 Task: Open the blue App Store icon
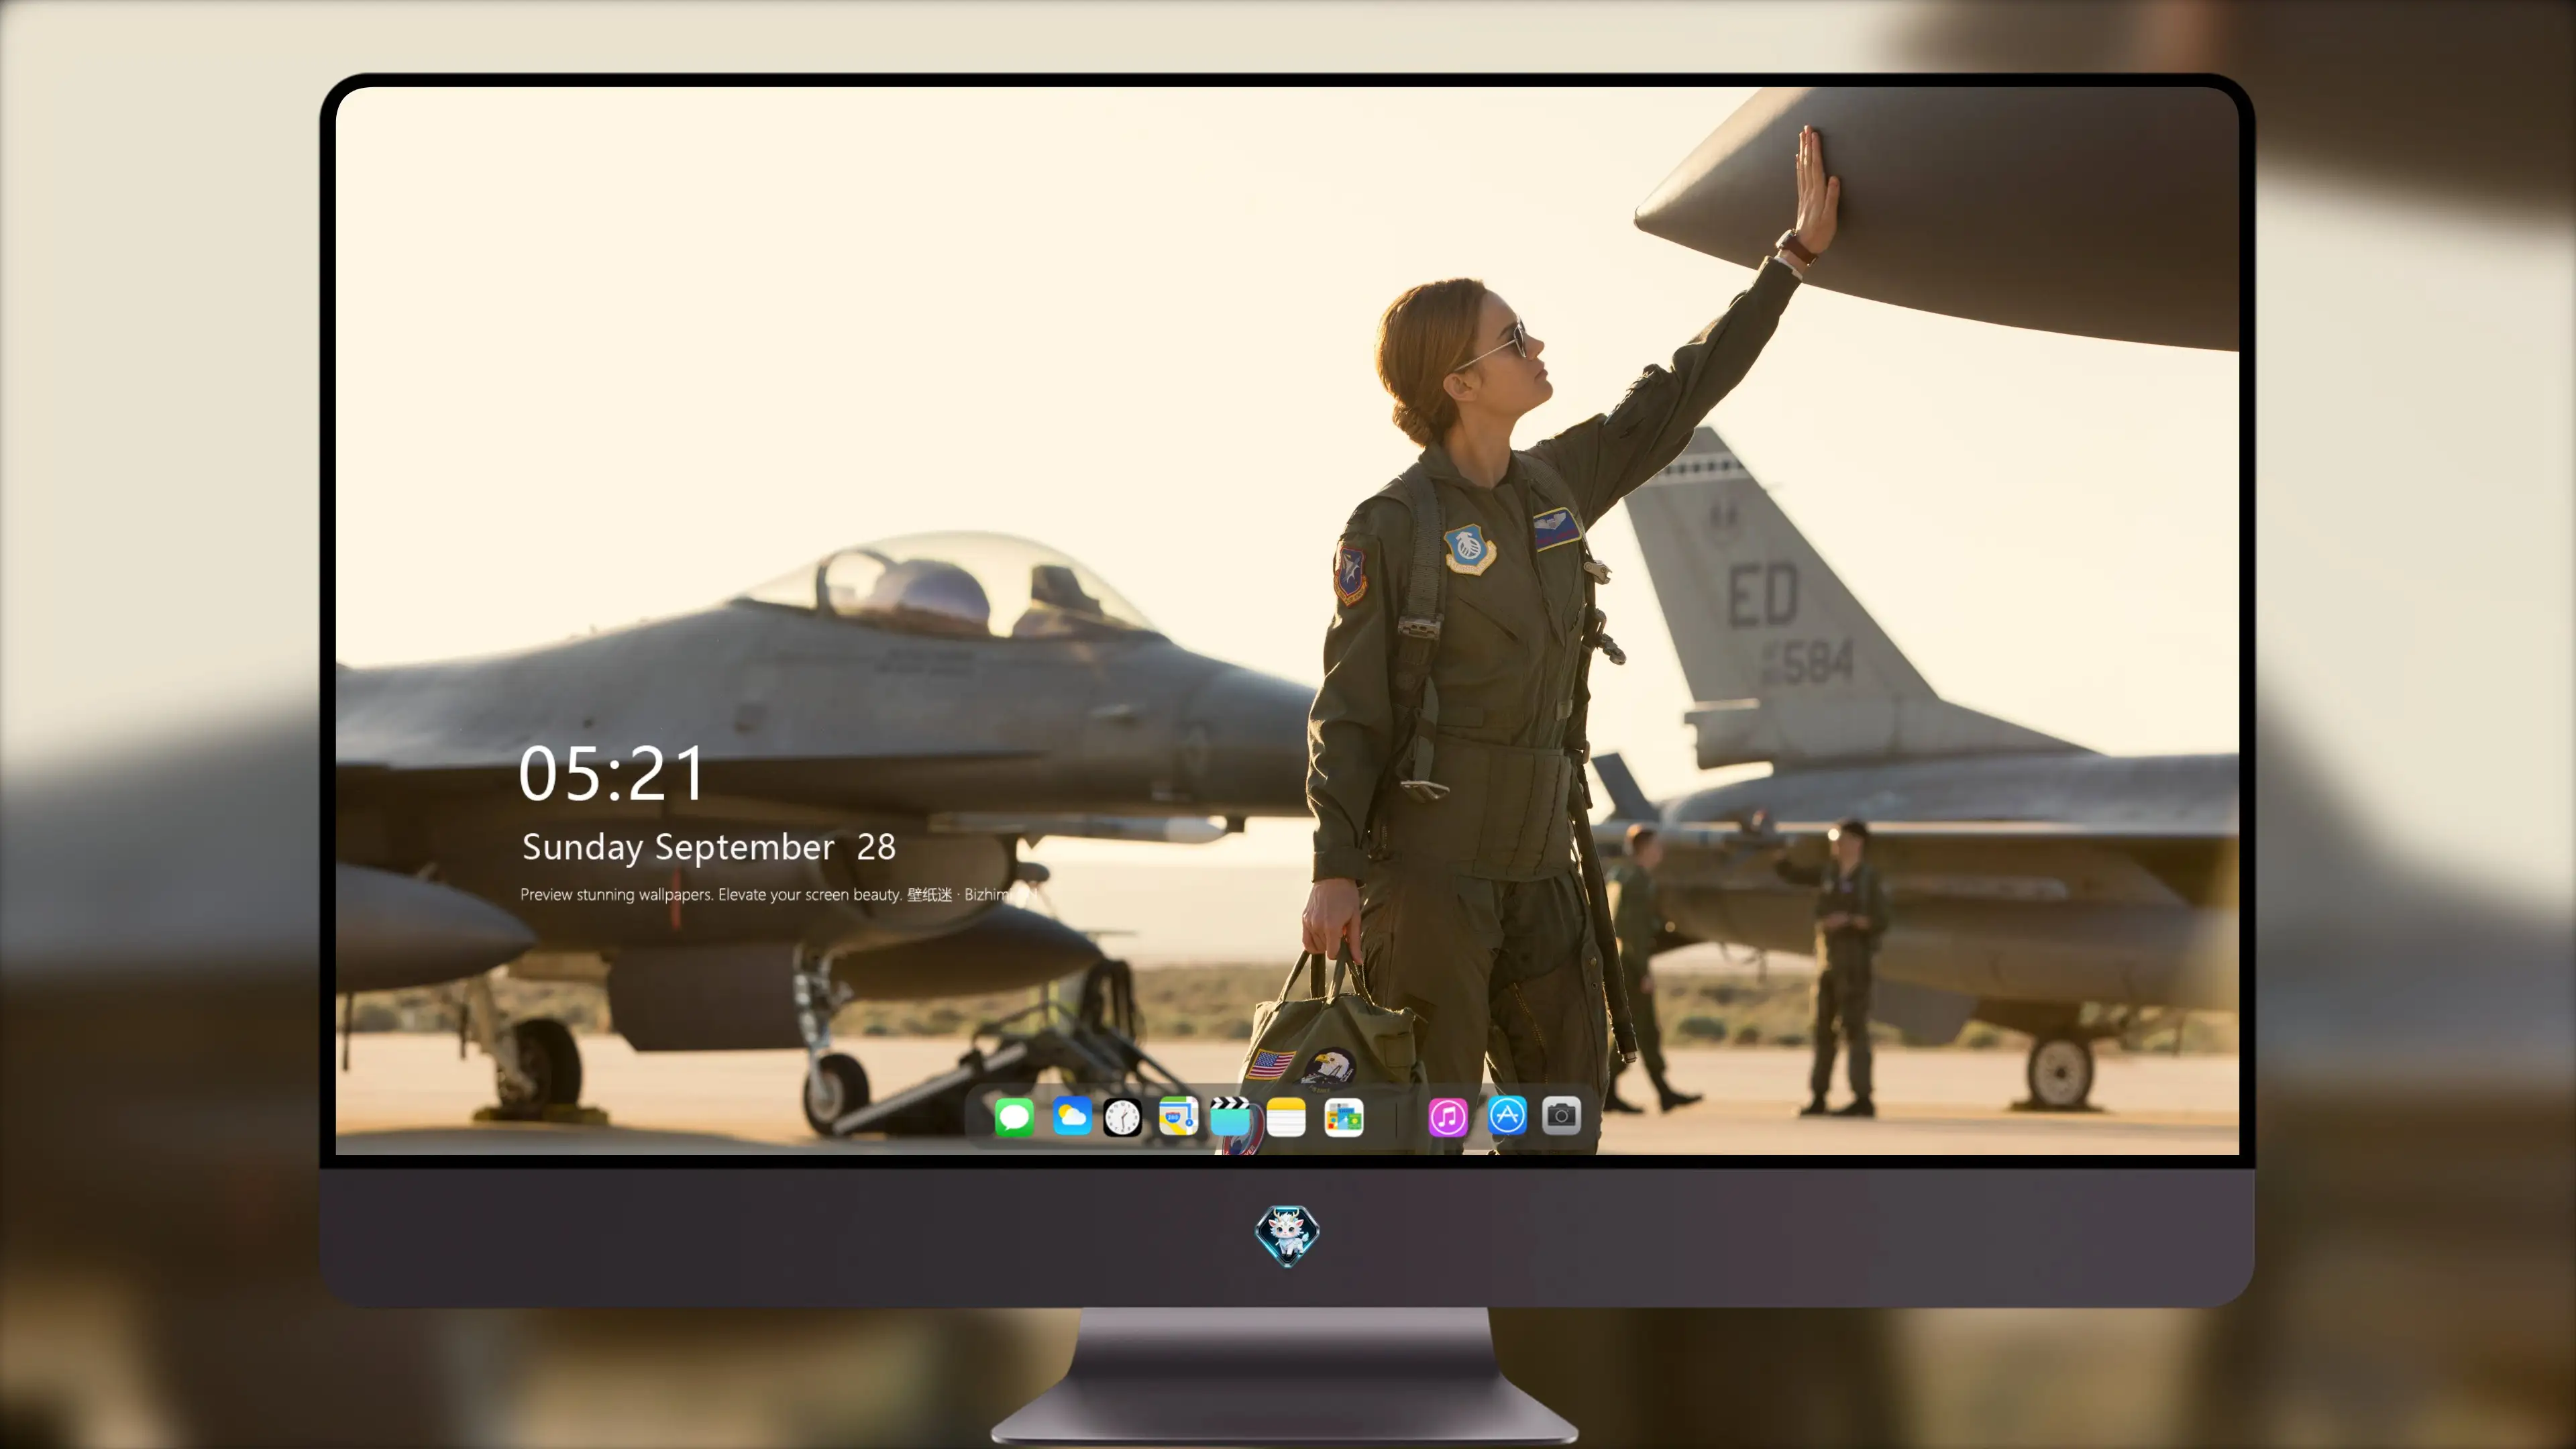click(1507, 1115)
